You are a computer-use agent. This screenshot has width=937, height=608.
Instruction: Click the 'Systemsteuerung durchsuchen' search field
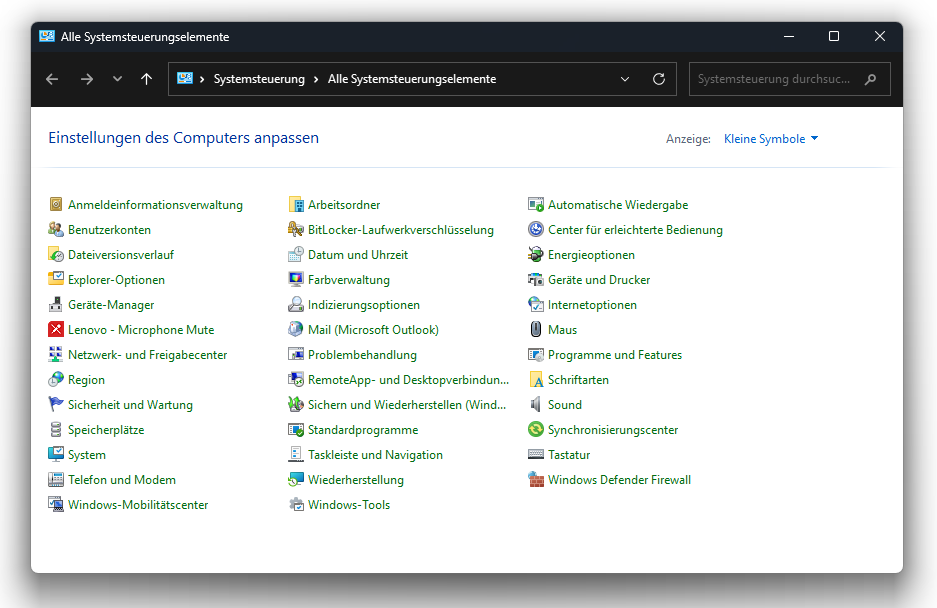[774, 79]
